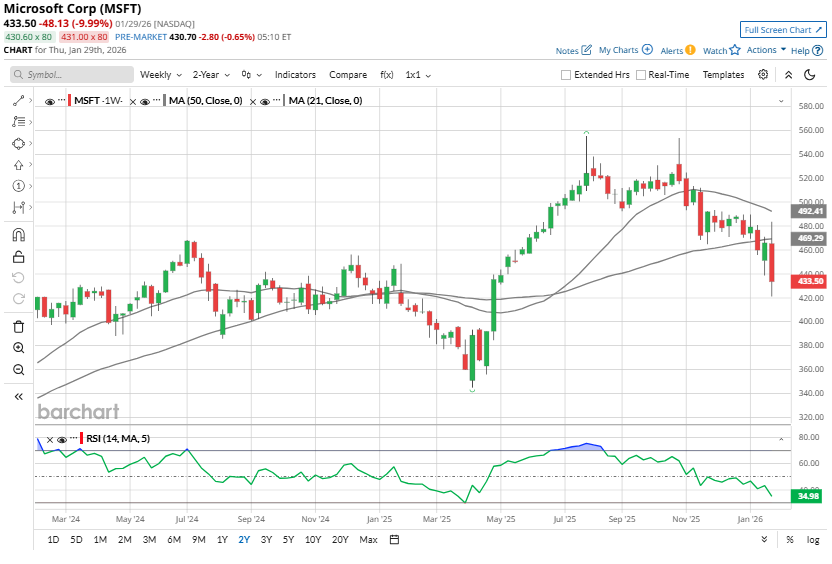Open chart settings gear icon
832x564 pixels.
click(x=763, y=74)
